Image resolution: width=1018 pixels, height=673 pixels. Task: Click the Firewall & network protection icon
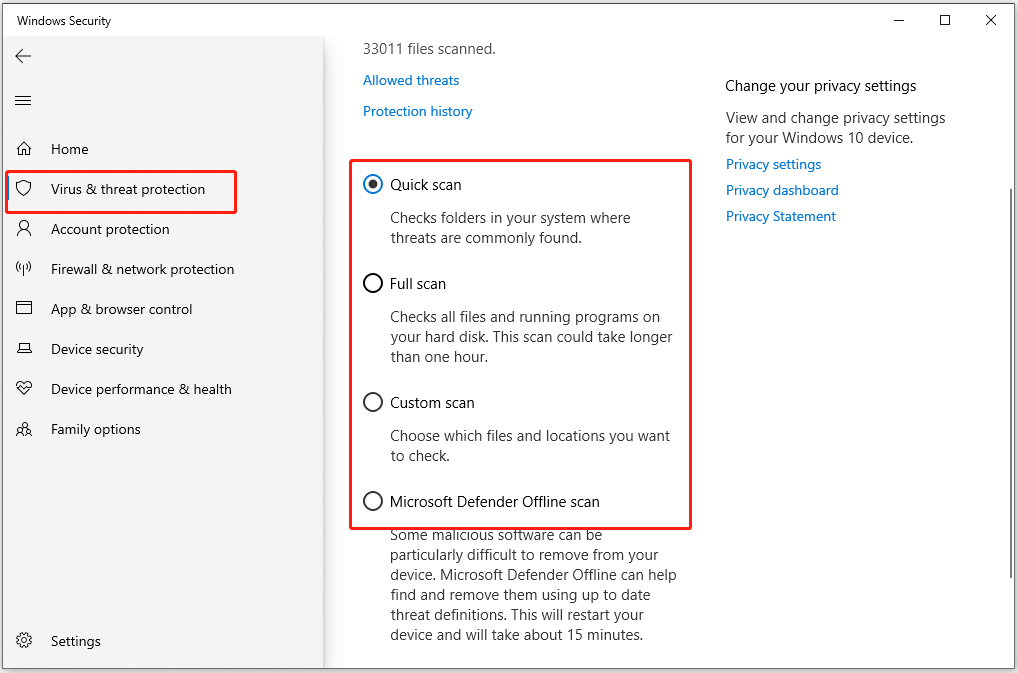tap(24, 269)
